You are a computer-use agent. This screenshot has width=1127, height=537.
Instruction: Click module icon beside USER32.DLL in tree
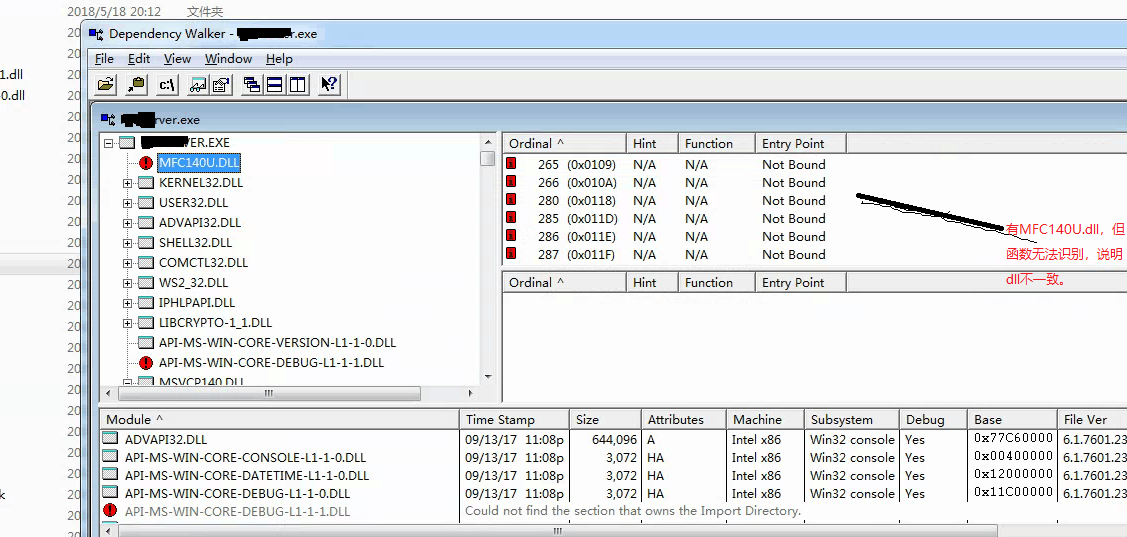(146, 203)
